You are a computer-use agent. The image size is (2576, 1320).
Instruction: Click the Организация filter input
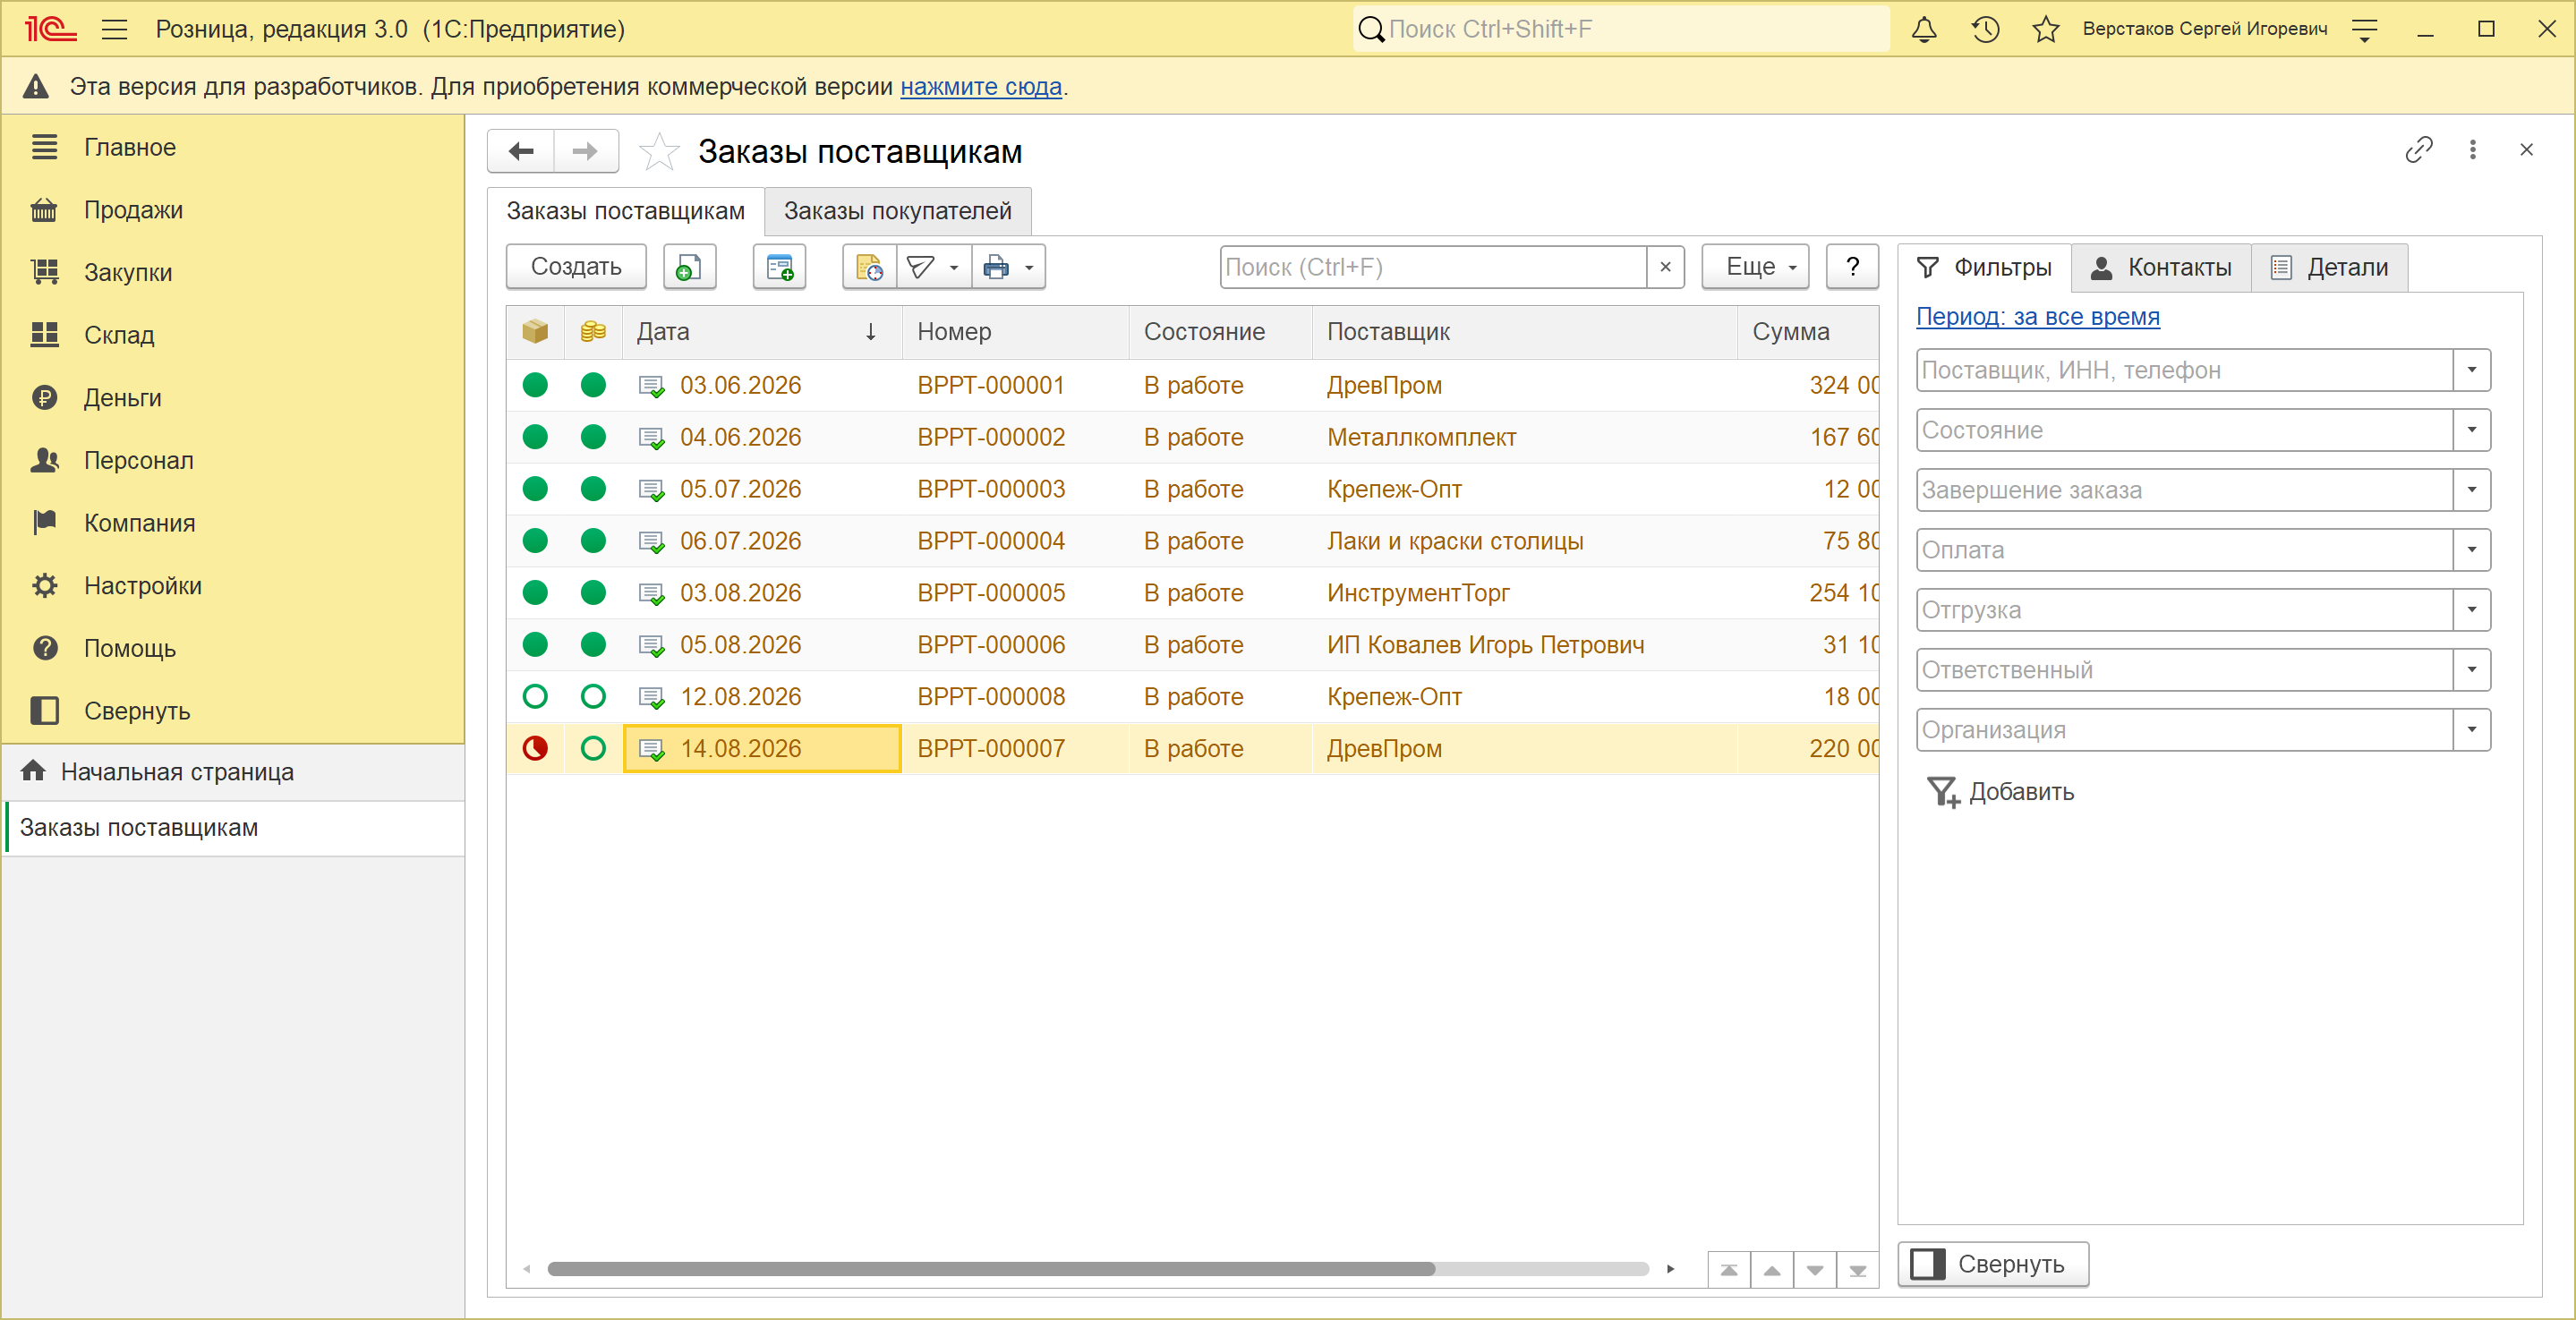2185,730
